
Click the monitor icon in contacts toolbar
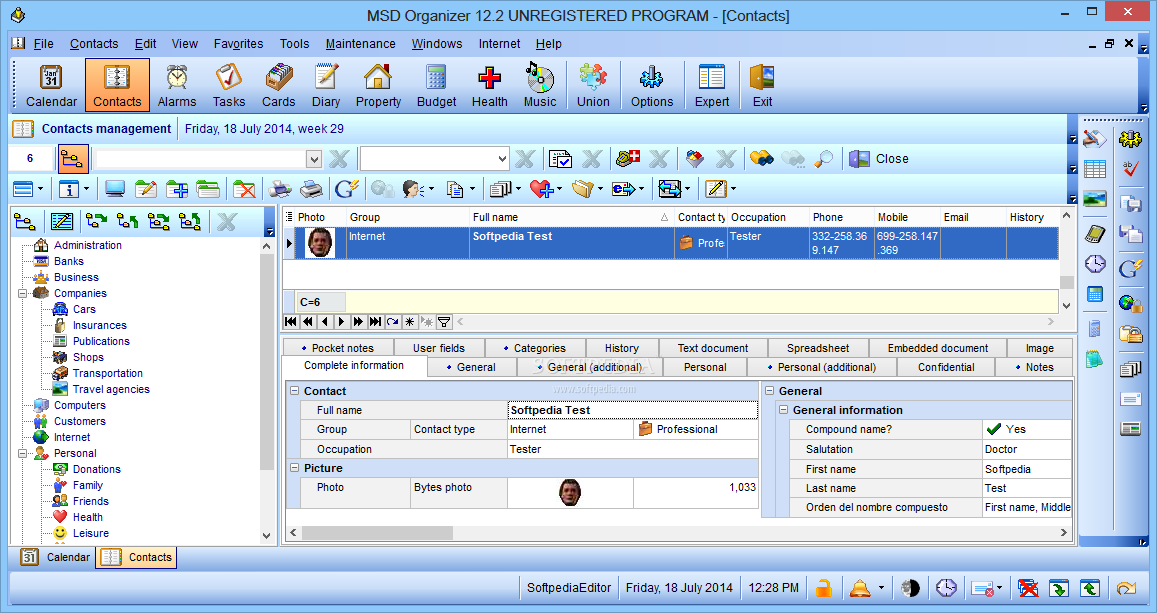click(x=114, y=189)
